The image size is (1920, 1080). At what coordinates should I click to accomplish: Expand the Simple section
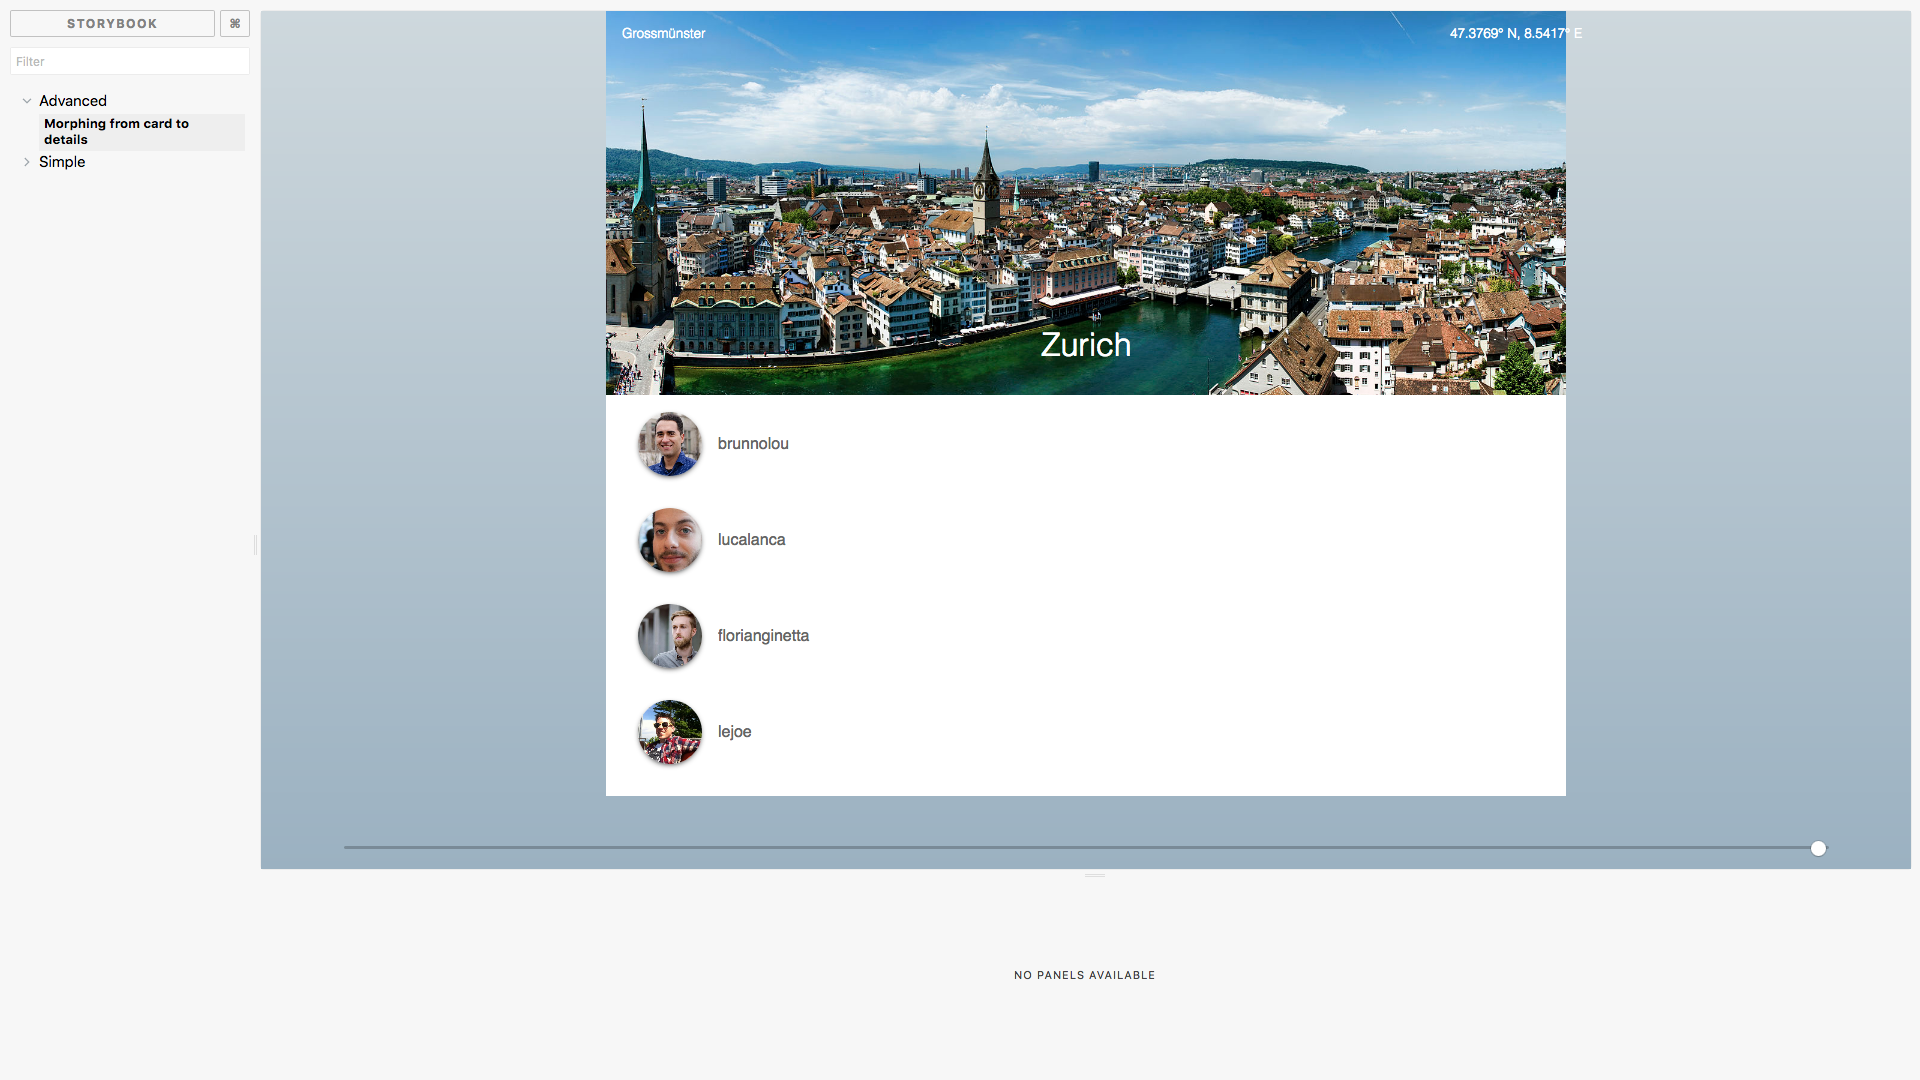pyautogui.click(x=62, y=161)
